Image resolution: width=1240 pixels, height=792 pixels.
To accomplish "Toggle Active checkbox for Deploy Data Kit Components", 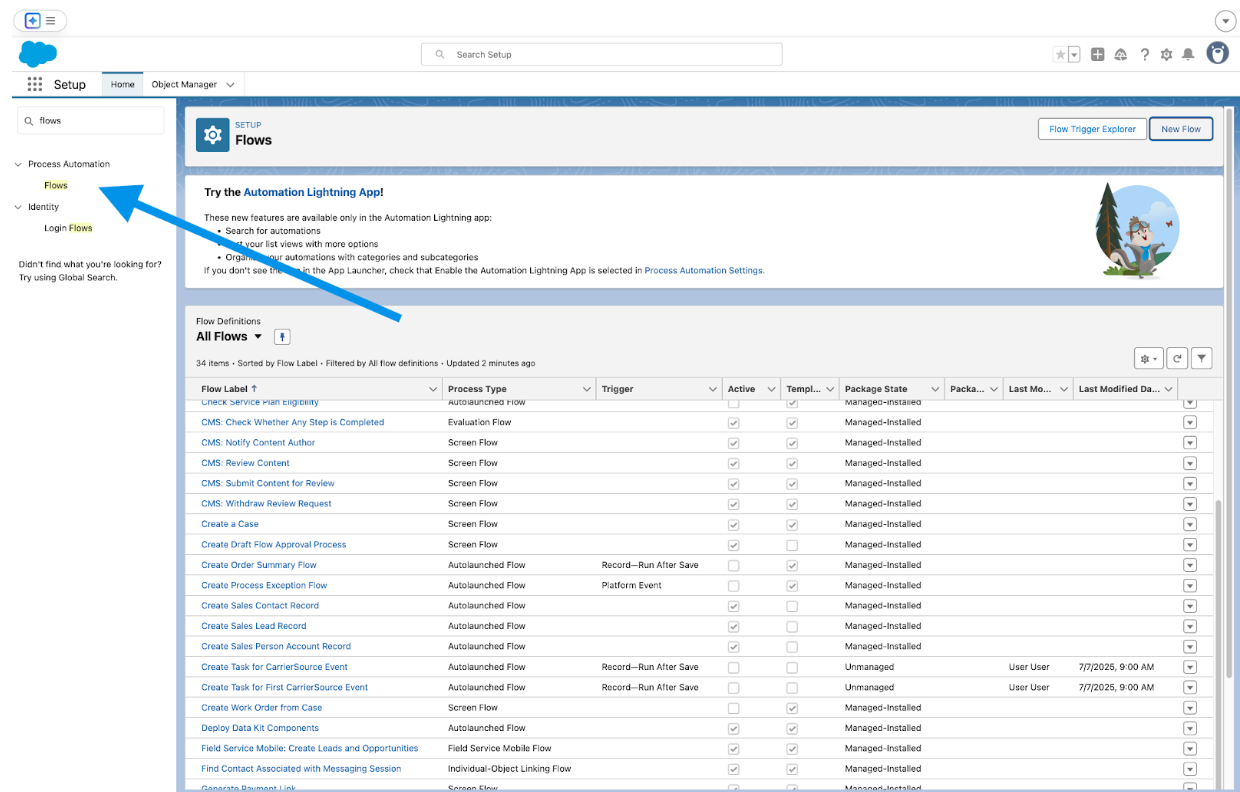I will click(x=734, y=728).
